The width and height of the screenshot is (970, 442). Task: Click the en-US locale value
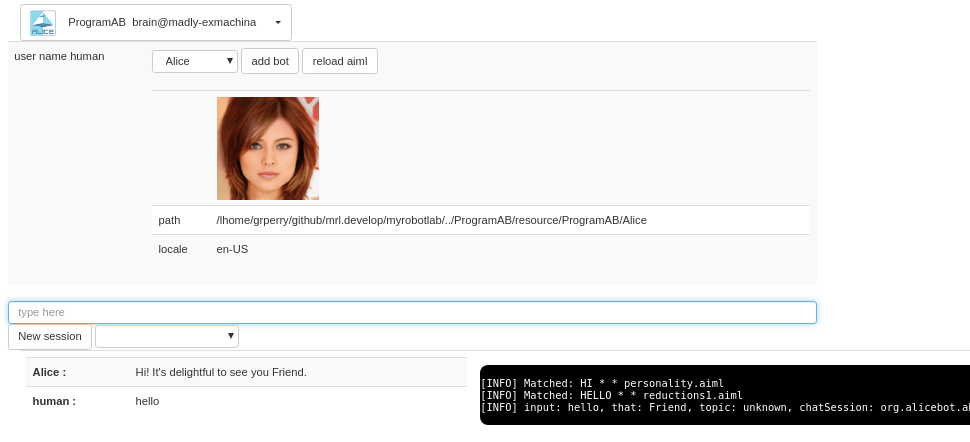pyautogui.click(x=232, y=249)
